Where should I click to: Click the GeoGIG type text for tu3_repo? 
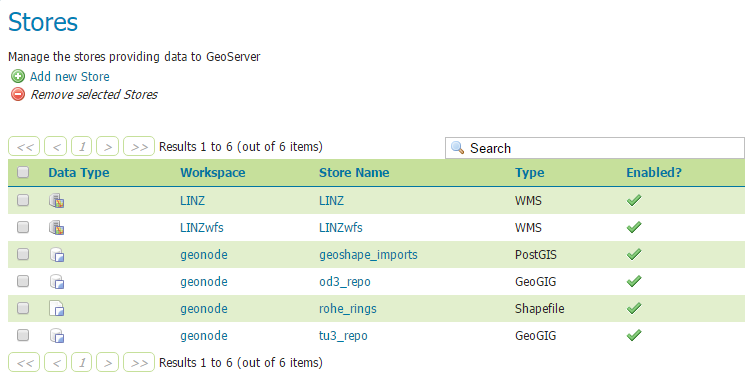click(535, 336)
